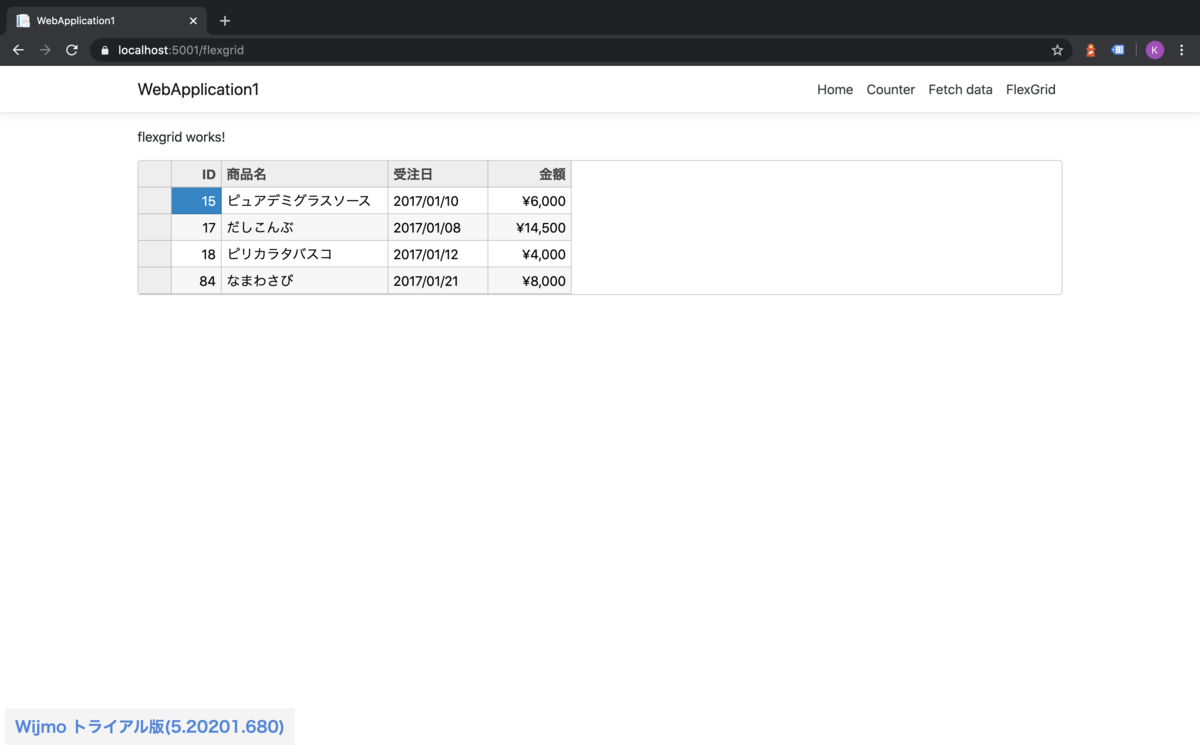The height and width of the screenshot is (750, 1200).
Task: Open the Fetch data nav link
Action: pyautogui.click(x=960, y=89)
